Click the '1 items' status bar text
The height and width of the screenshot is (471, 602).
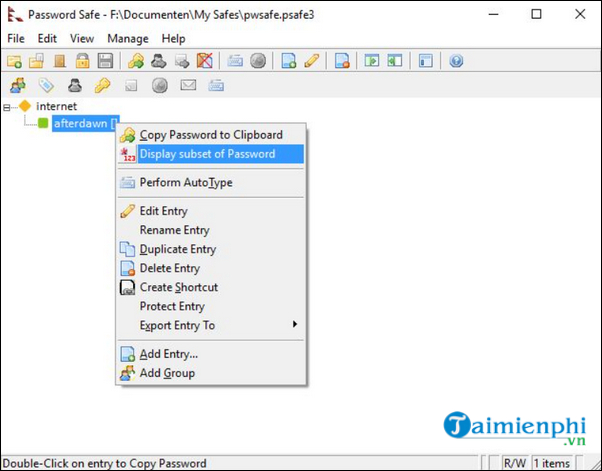(x=552, y=463)
